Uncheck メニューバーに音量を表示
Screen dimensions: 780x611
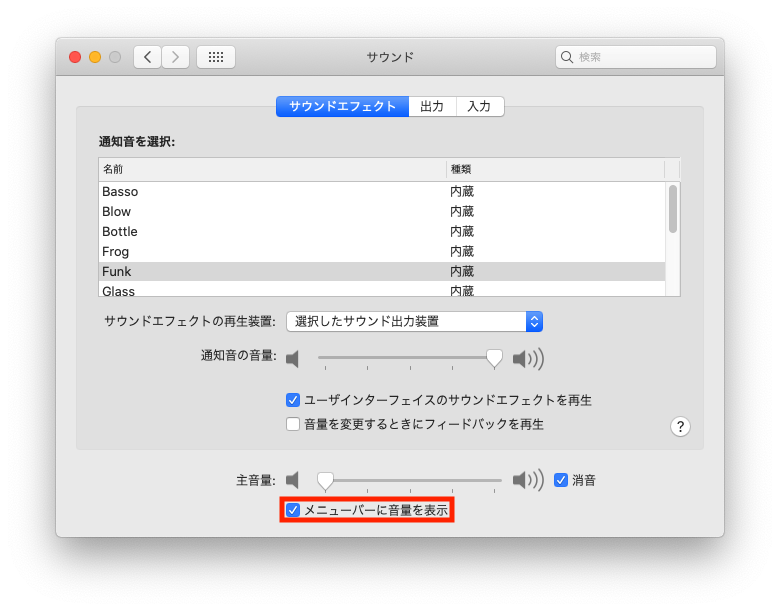[293, 510]
